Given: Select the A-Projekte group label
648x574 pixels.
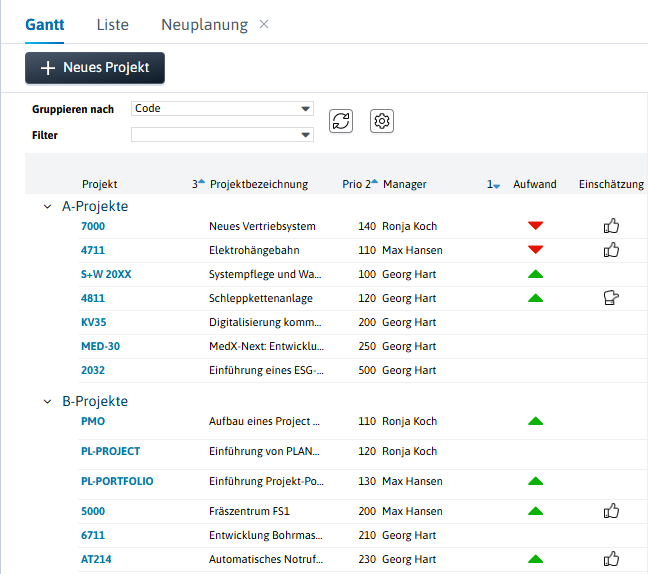Looking at the screenshot, I should [95, 206].
